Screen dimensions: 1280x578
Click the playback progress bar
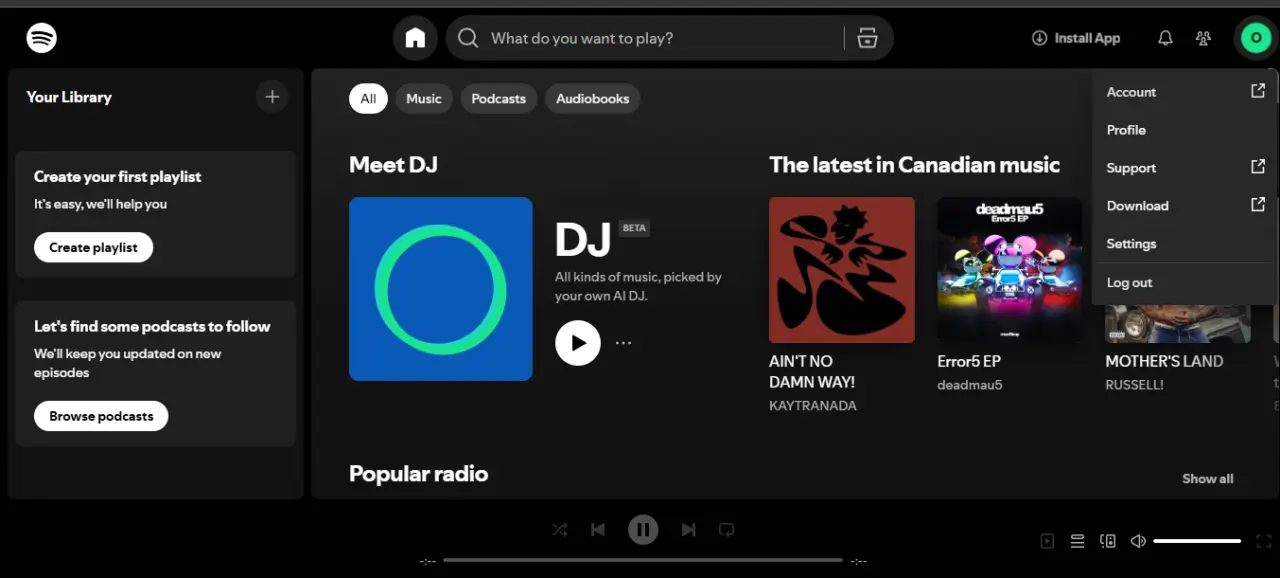pyautogui.click(x=643, y=560)
